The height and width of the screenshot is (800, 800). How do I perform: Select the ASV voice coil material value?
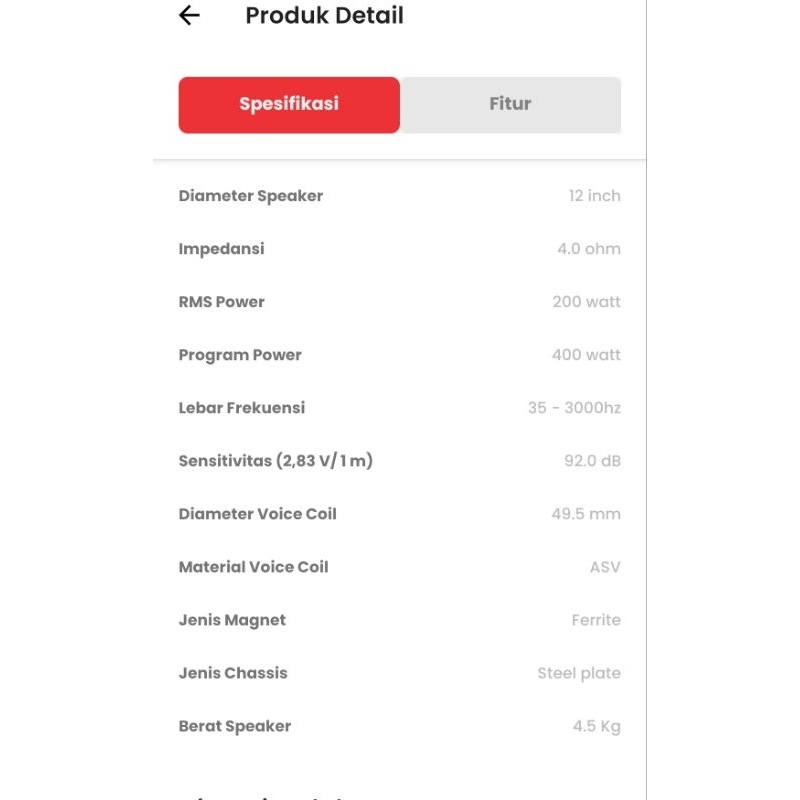(x=605, y=567)
